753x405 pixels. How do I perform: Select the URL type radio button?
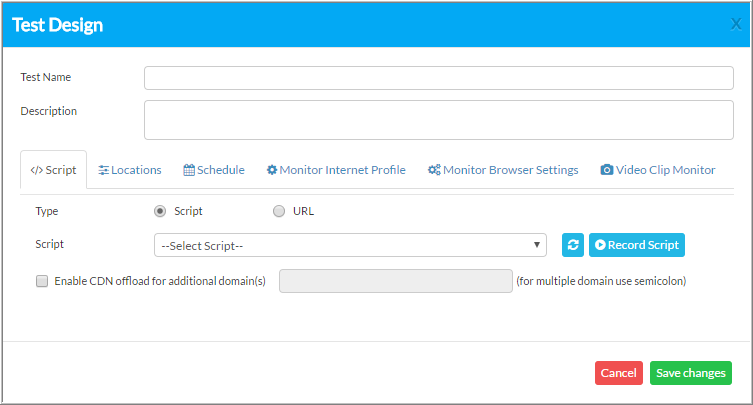[279, 211]
